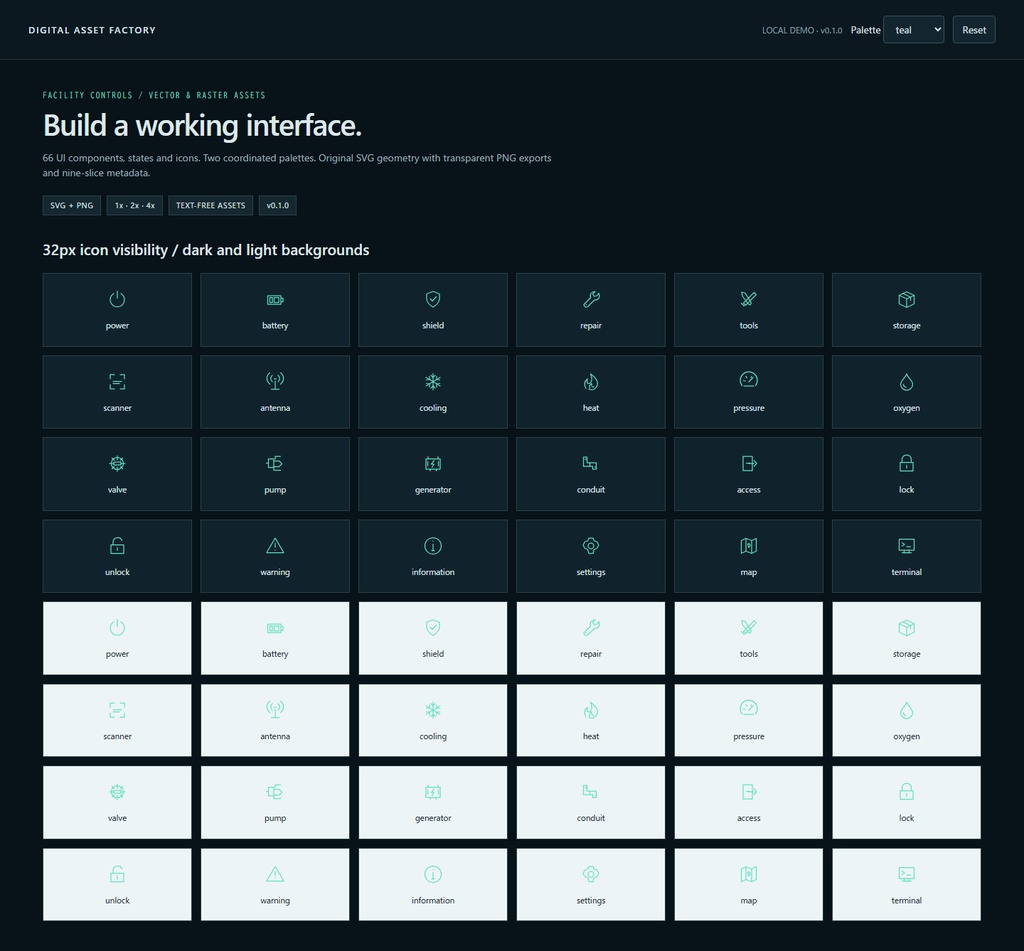Screen dimensions: 1024x951
Task: Click the power icon on dark background
Action: click(117, 299)
